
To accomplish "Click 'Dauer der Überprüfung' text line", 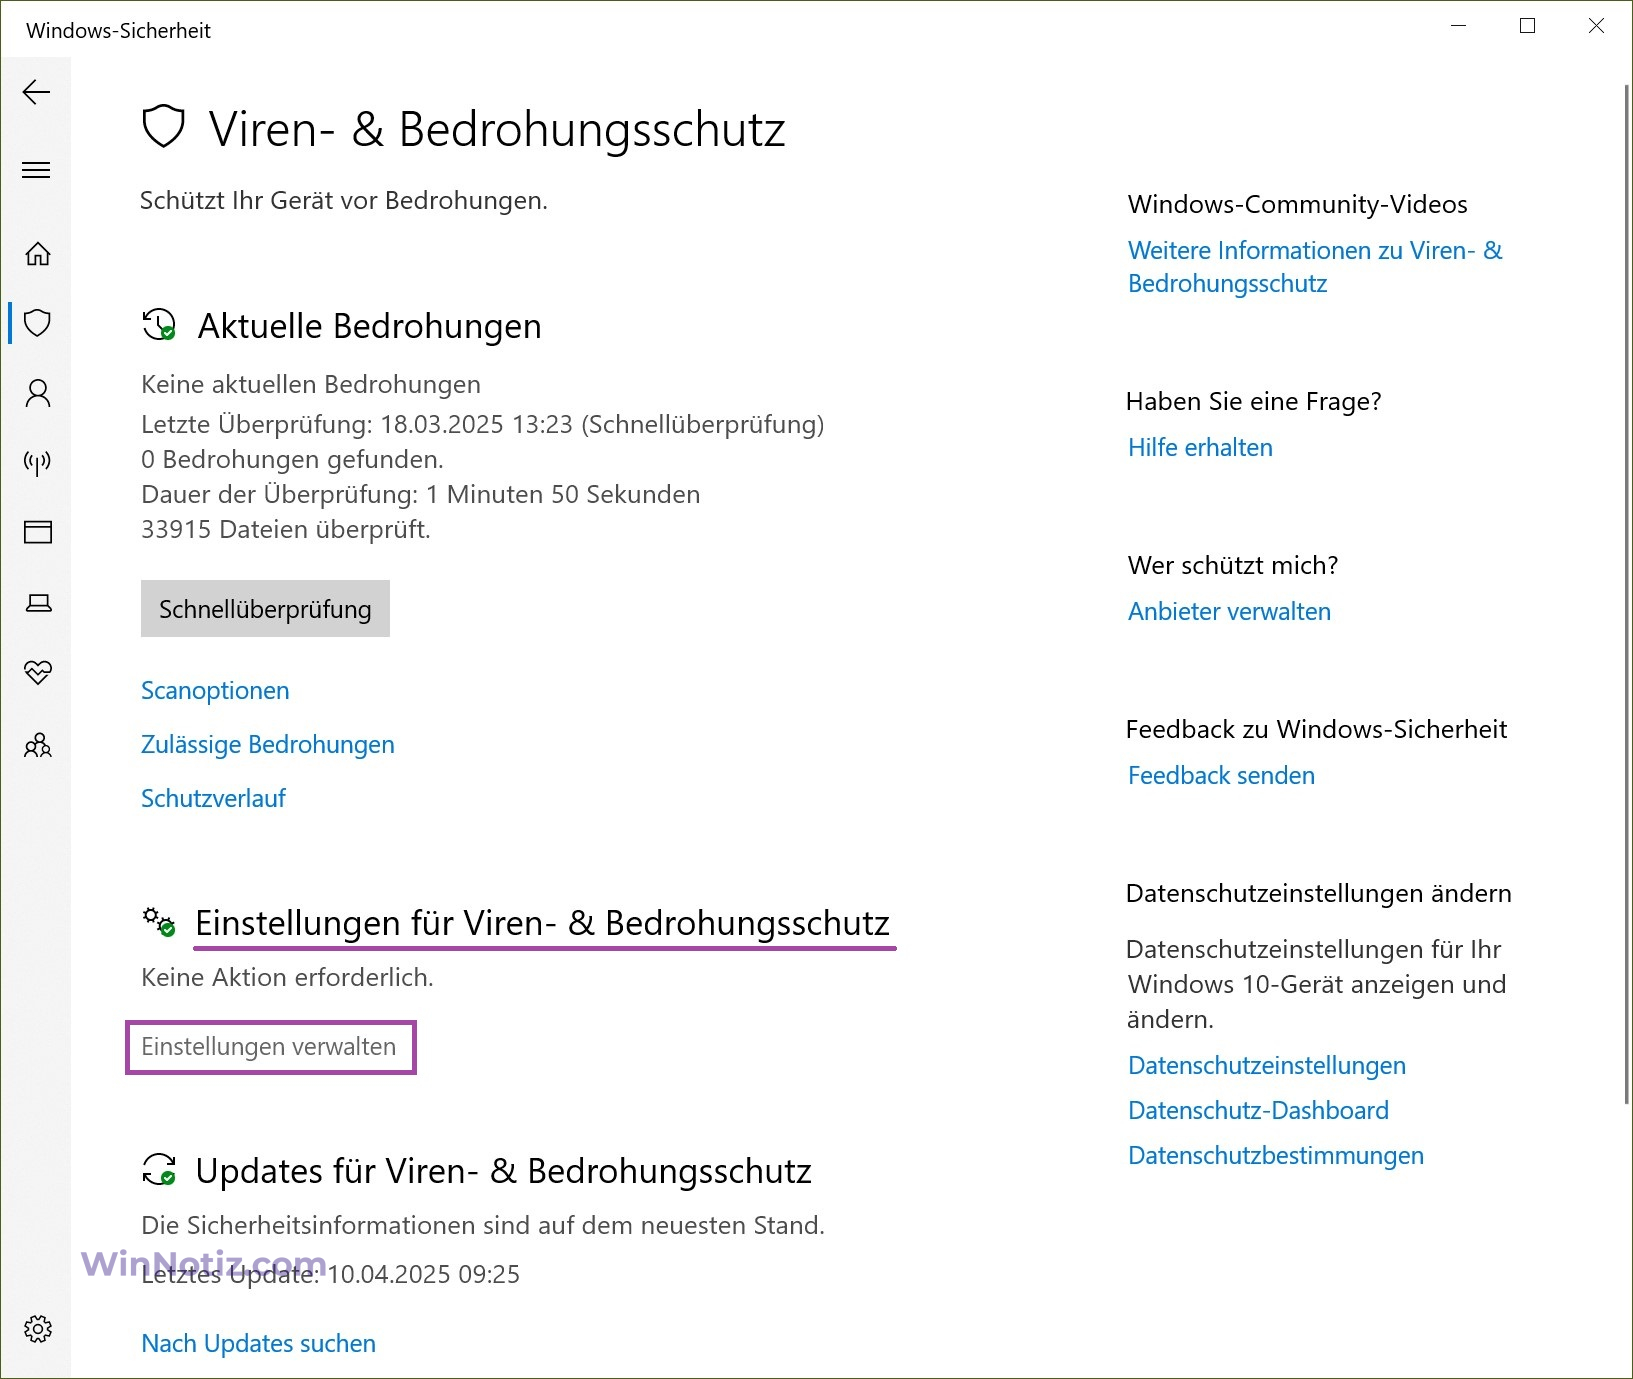I will tap(420, 495).
